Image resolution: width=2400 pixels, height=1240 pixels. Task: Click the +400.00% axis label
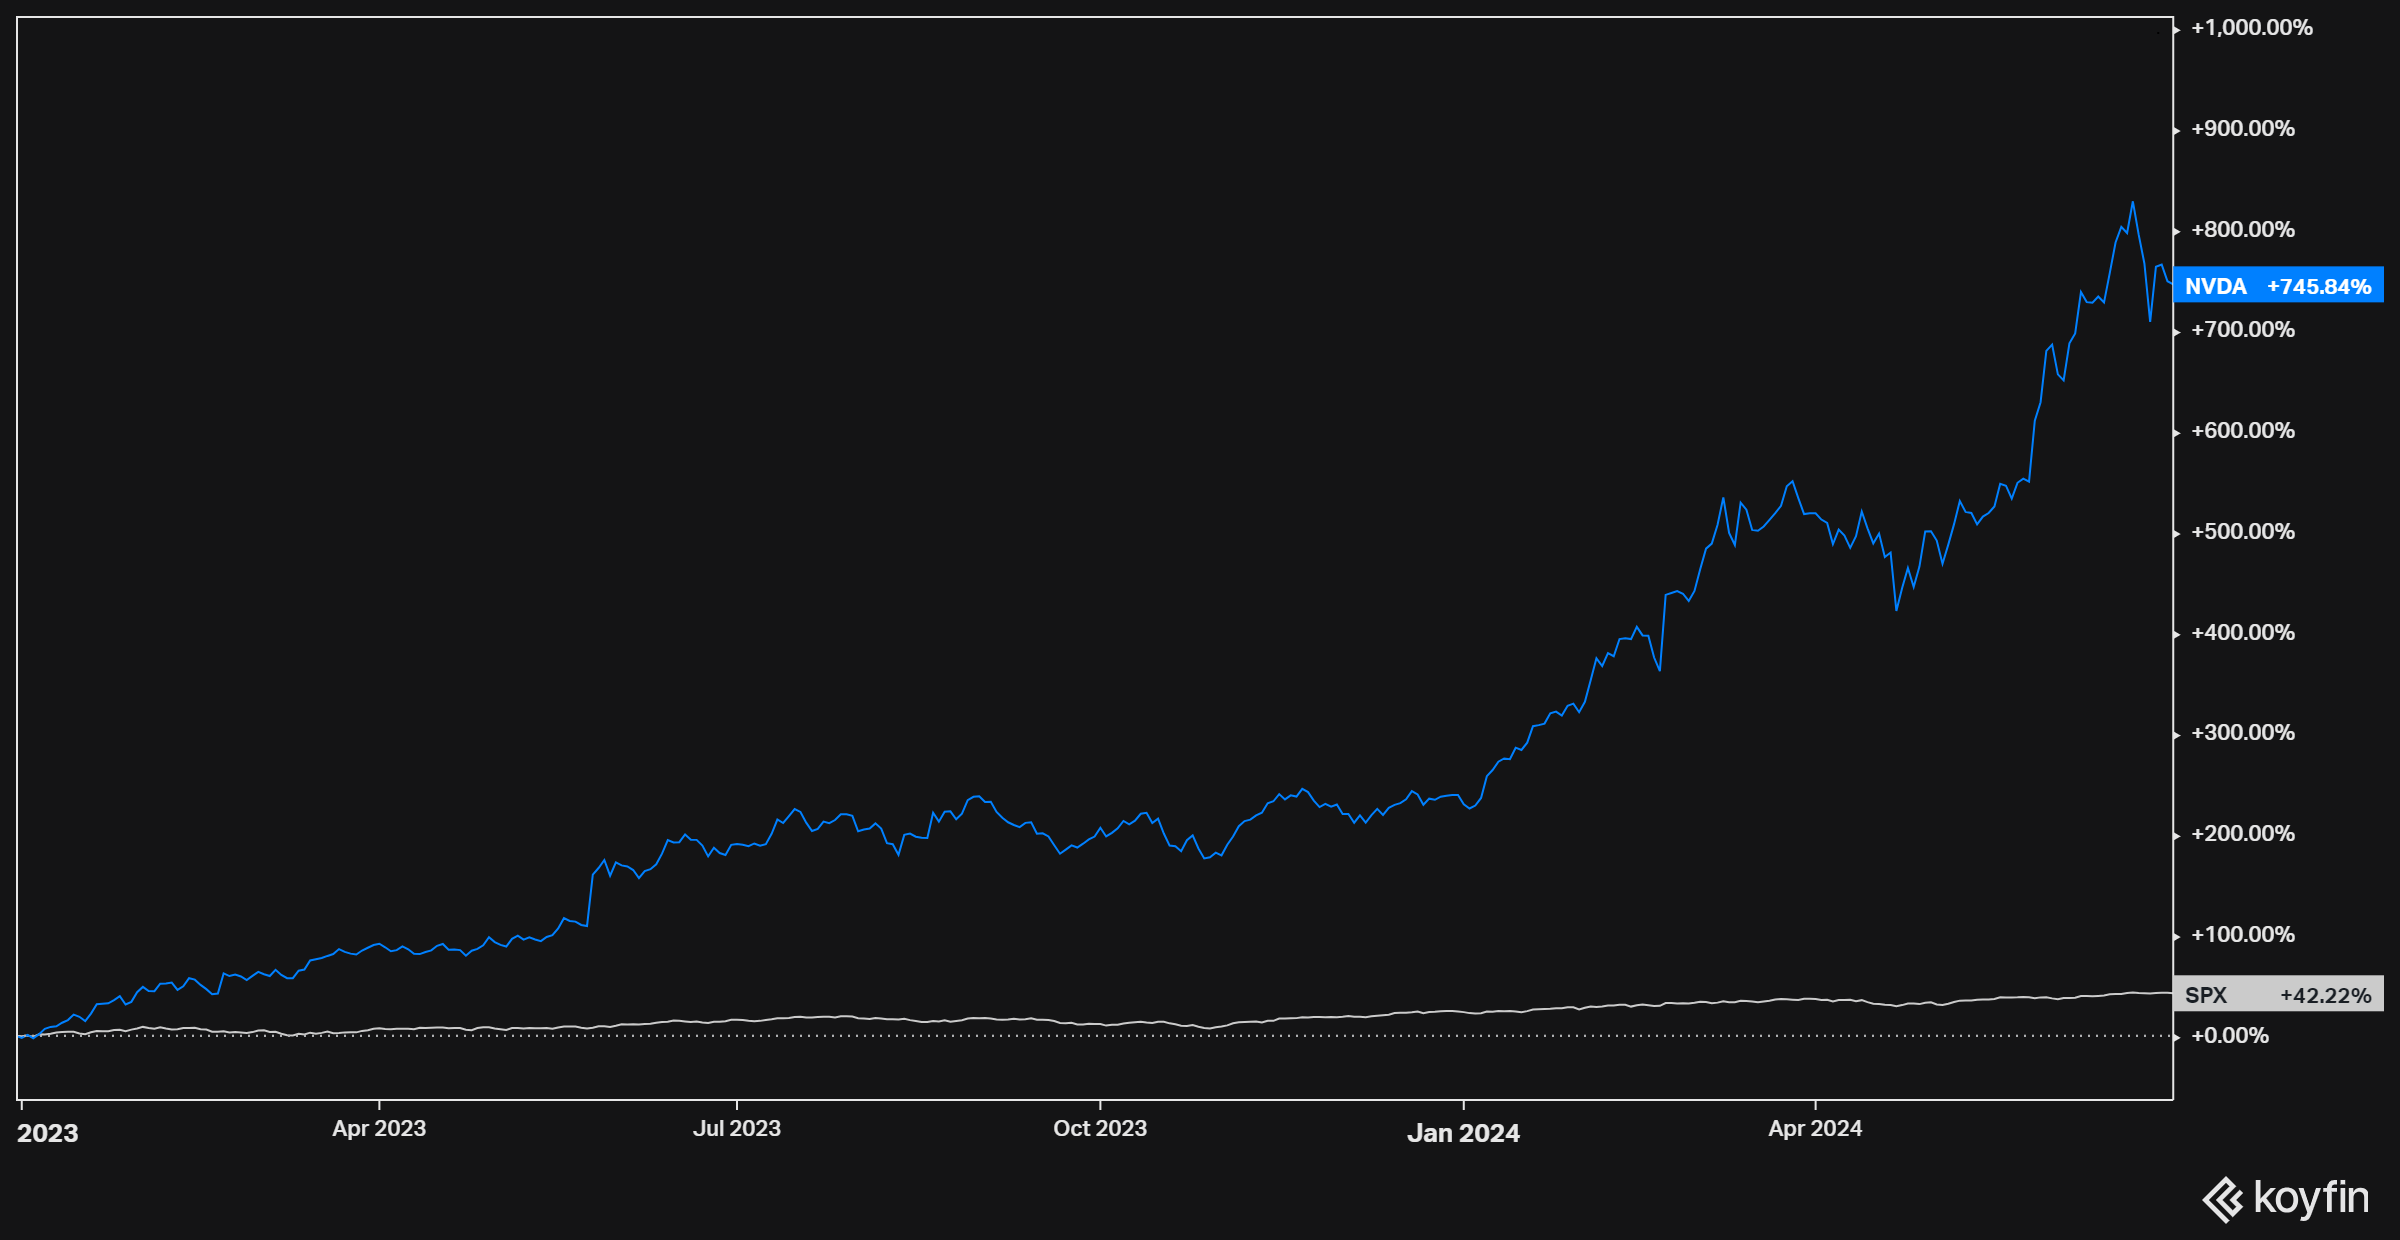[2243, 633]
